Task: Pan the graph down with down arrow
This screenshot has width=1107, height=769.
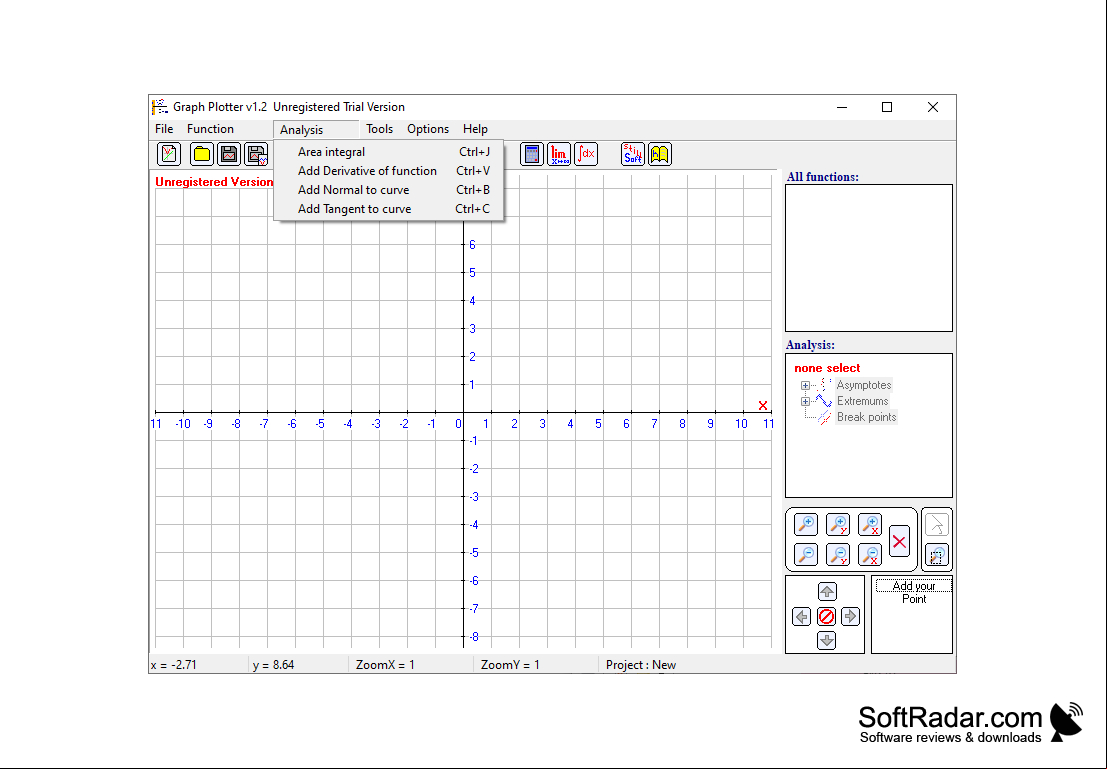Action: pyautogui.click(x=827, y=640)
